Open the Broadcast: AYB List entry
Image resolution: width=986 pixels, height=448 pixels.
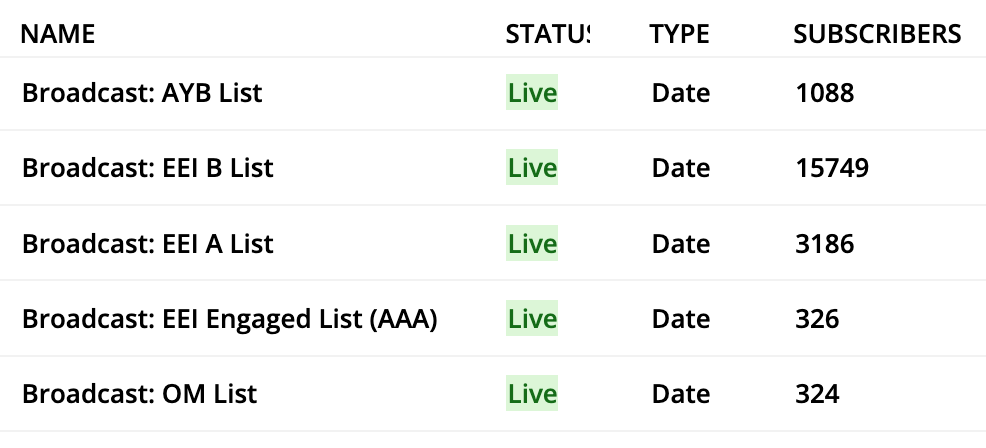(x=142, y=94)
